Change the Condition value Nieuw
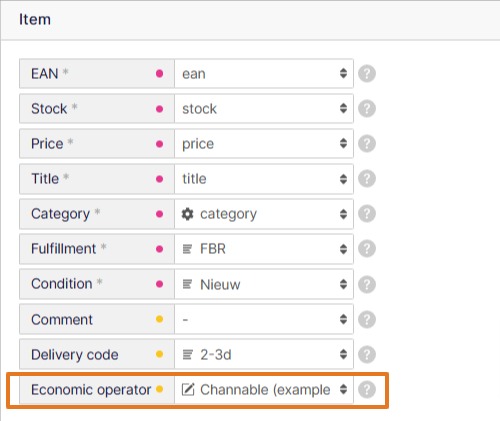 coord(264,284)
